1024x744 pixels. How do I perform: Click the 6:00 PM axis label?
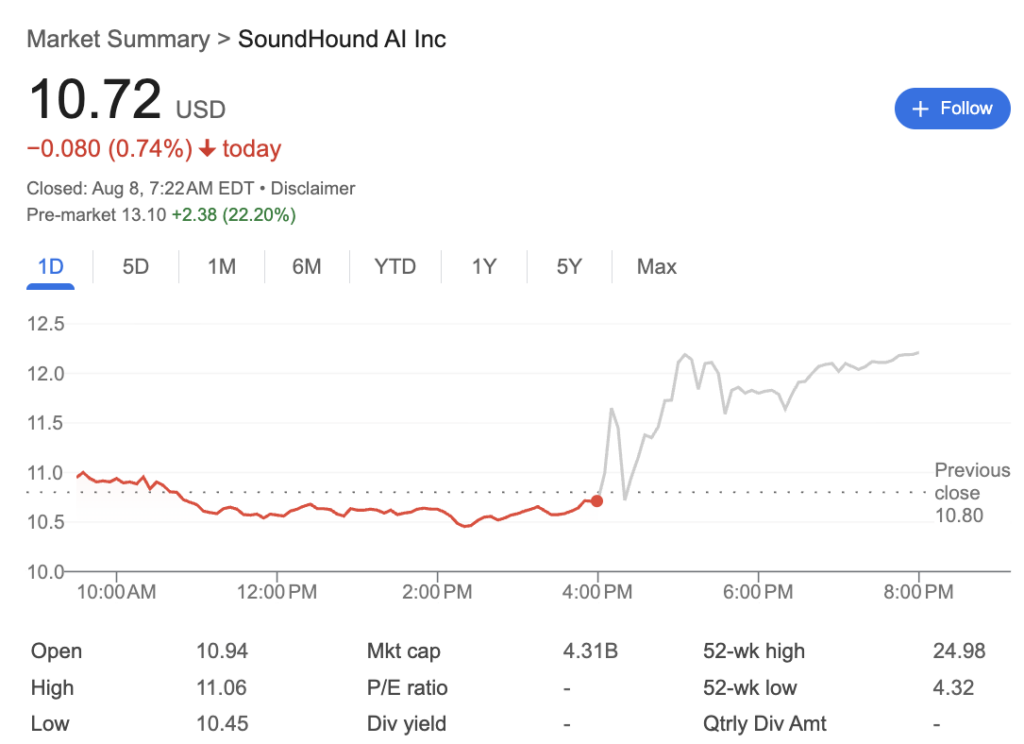pyautogui.click(x=758, y=592)
